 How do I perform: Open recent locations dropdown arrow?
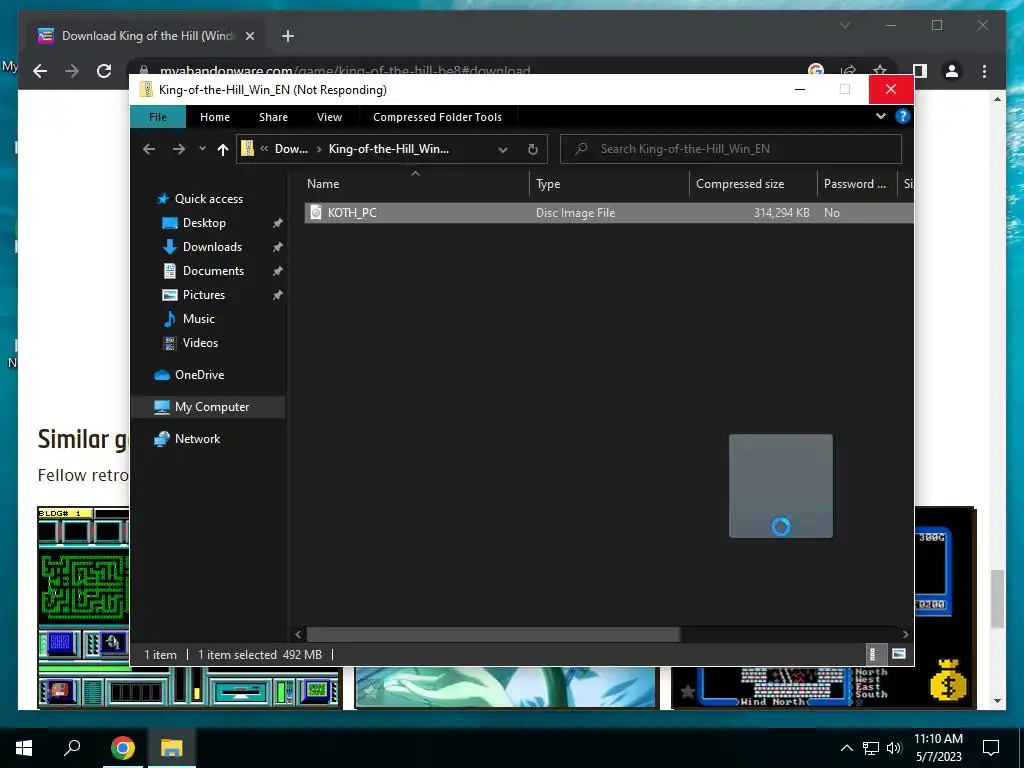point(202,149)
